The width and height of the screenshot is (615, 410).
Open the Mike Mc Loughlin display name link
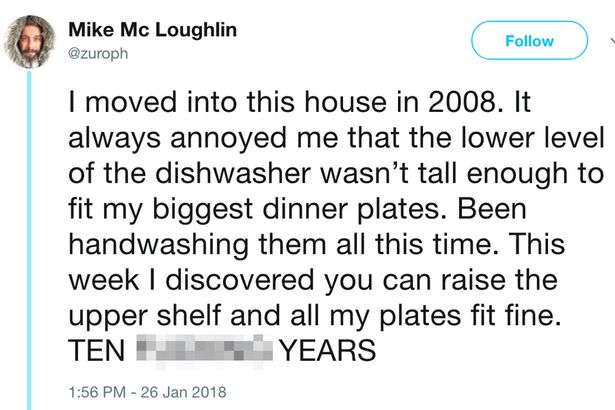pos(153,29)
